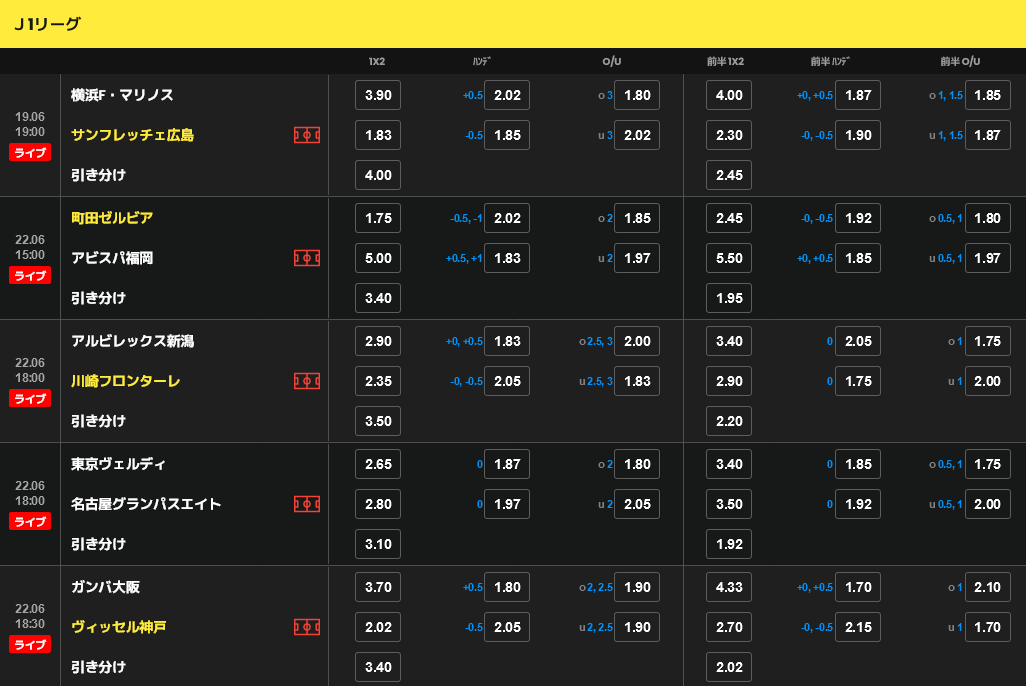Screen dimensions: 1026x686
Task: Select 横浜F・マリノス 1X2 odds 3.90
Action: 378,95
